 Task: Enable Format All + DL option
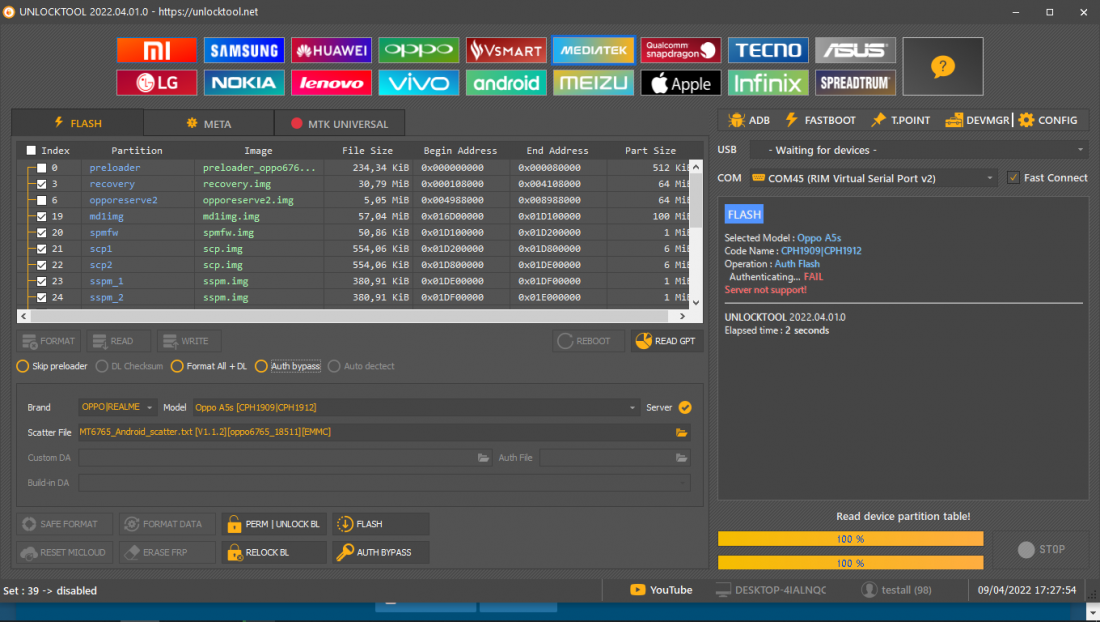(x=177, y=366)
